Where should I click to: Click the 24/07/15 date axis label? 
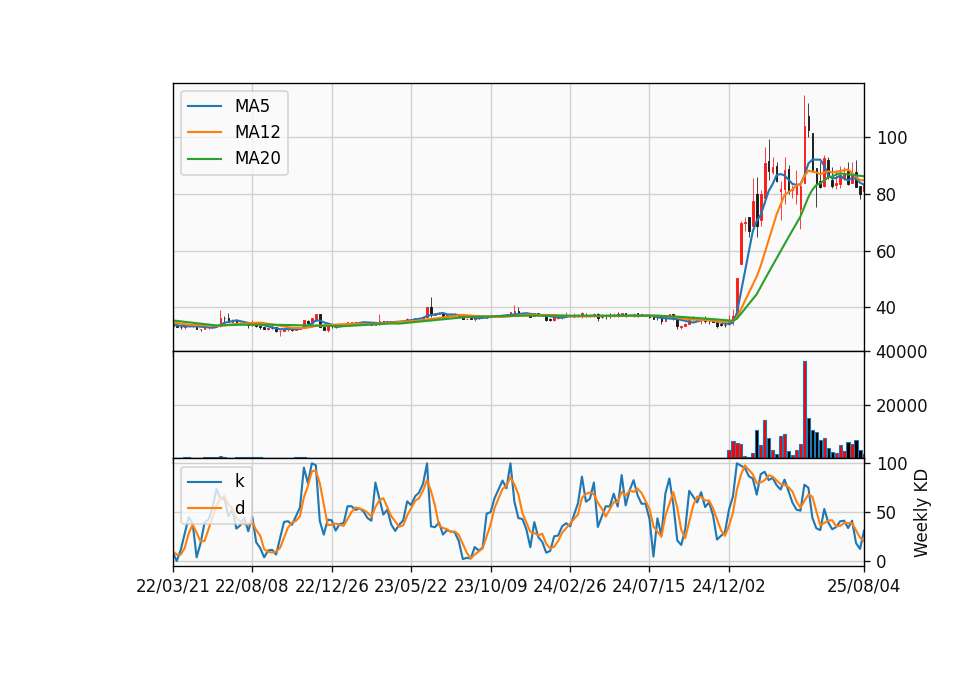648,586
